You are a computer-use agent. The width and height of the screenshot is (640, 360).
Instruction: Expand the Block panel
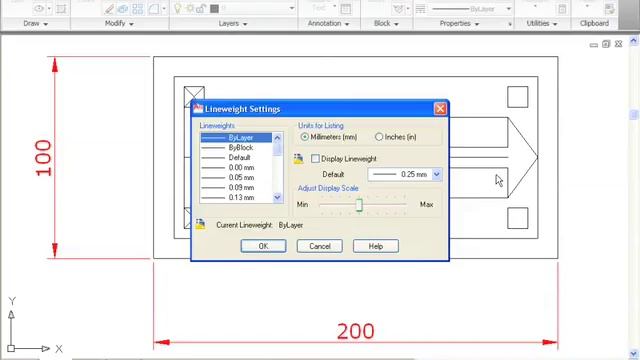pyautogui.click(x=386, y=24)
